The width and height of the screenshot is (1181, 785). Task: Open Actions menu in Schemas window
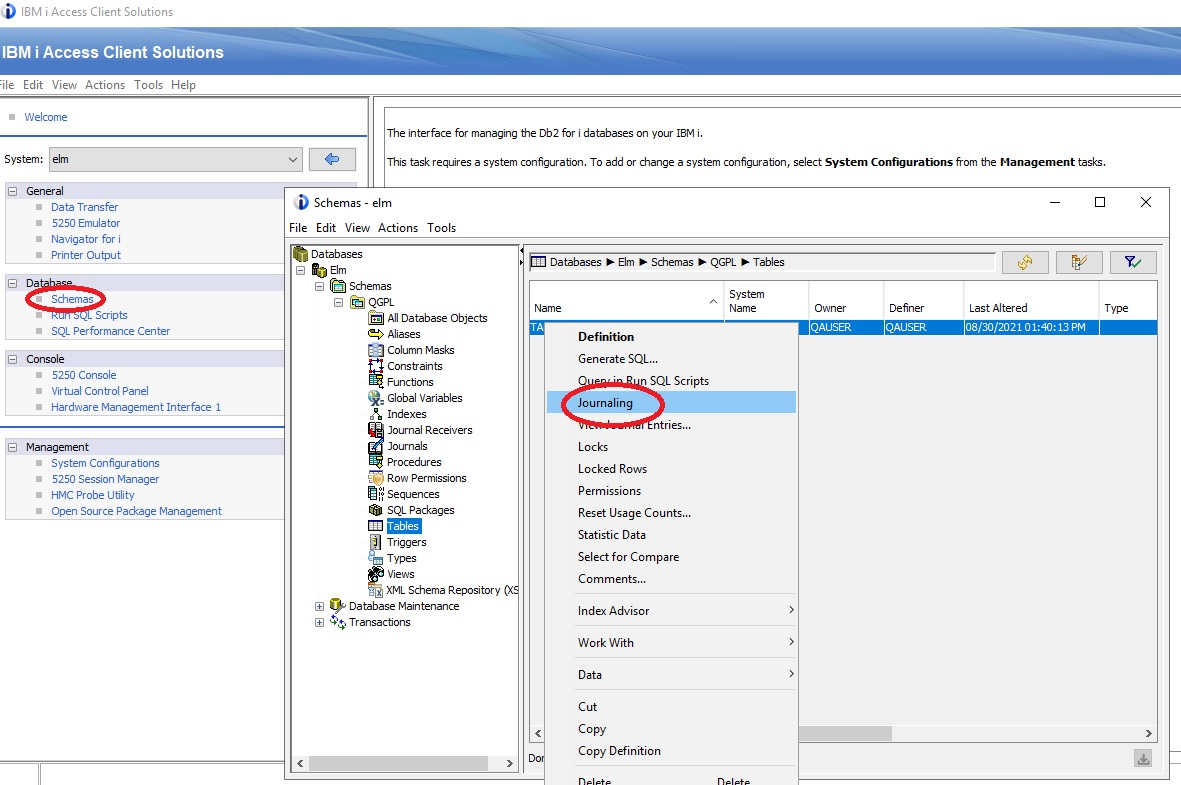click(x=397, y=228)
